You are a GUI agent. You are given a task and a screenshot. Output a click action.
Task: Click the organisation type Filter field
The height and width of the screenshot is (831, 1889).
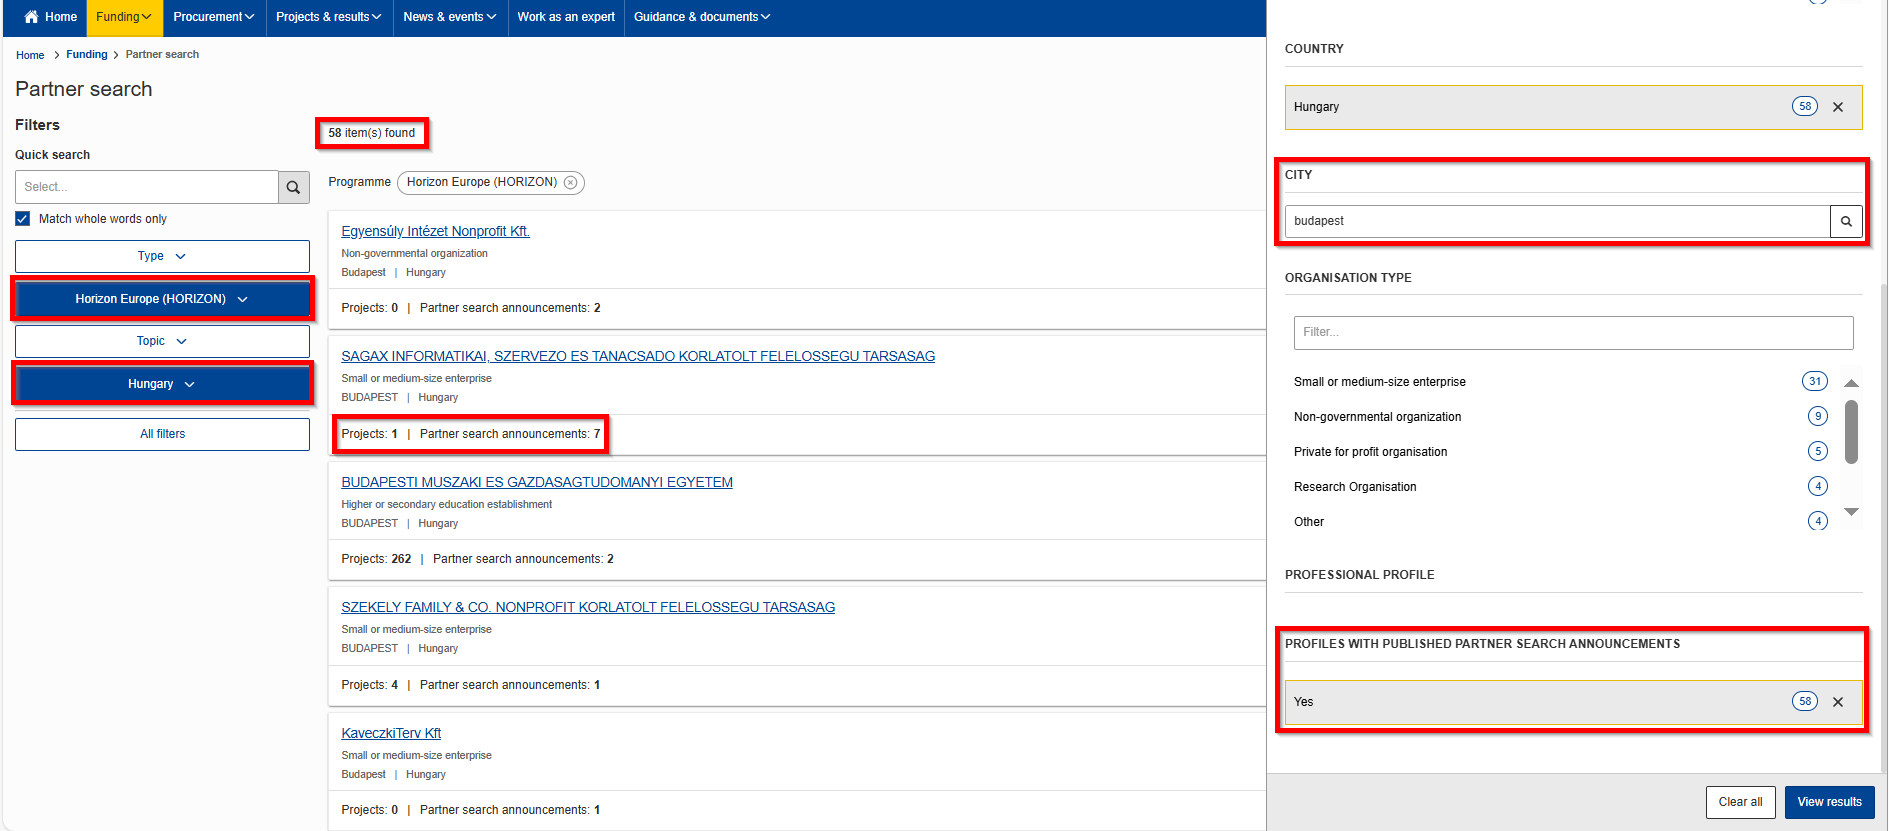[1573, 332]
